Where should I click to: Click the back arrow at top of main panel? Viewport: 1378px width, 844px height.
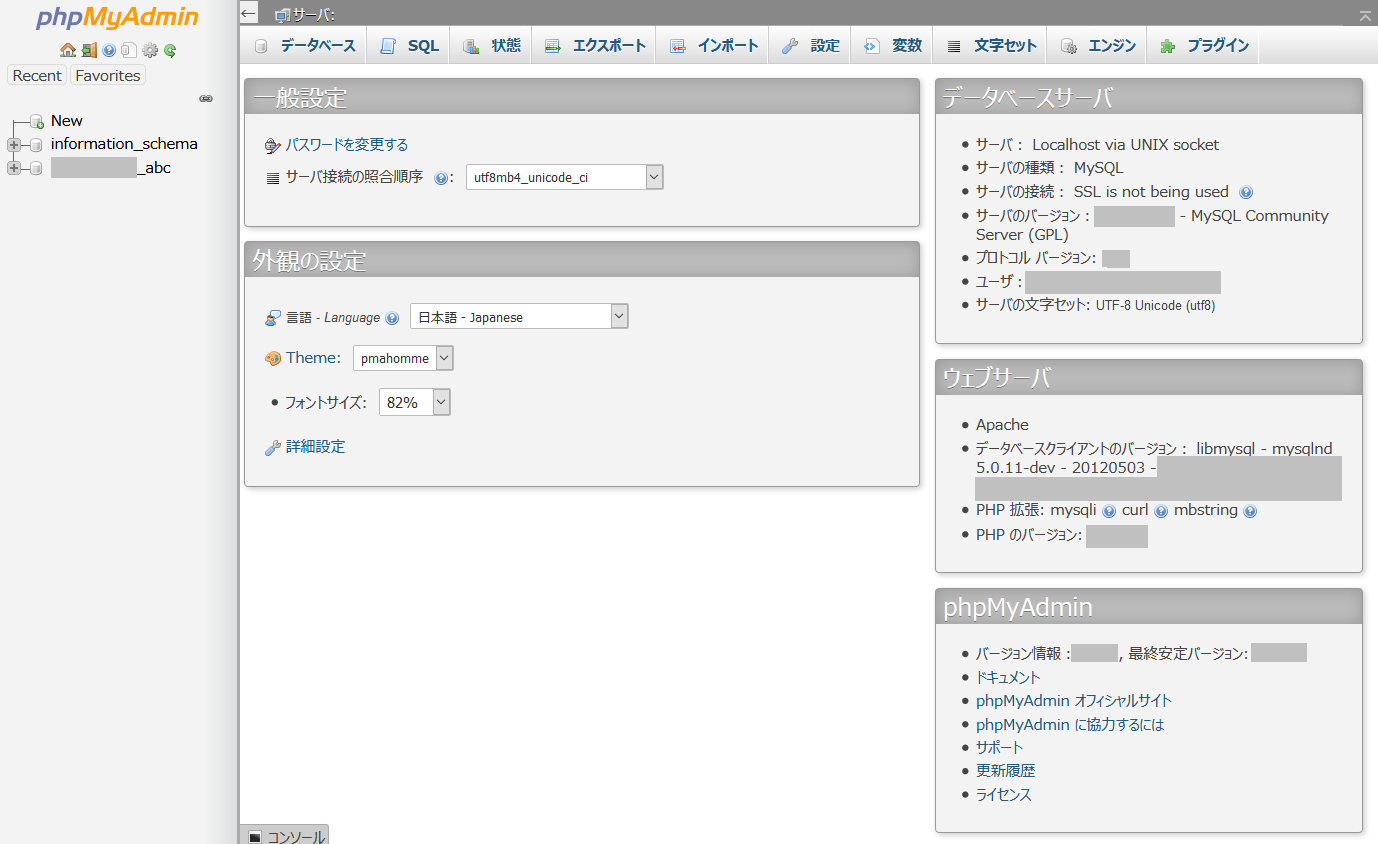(x=249, y=13)
